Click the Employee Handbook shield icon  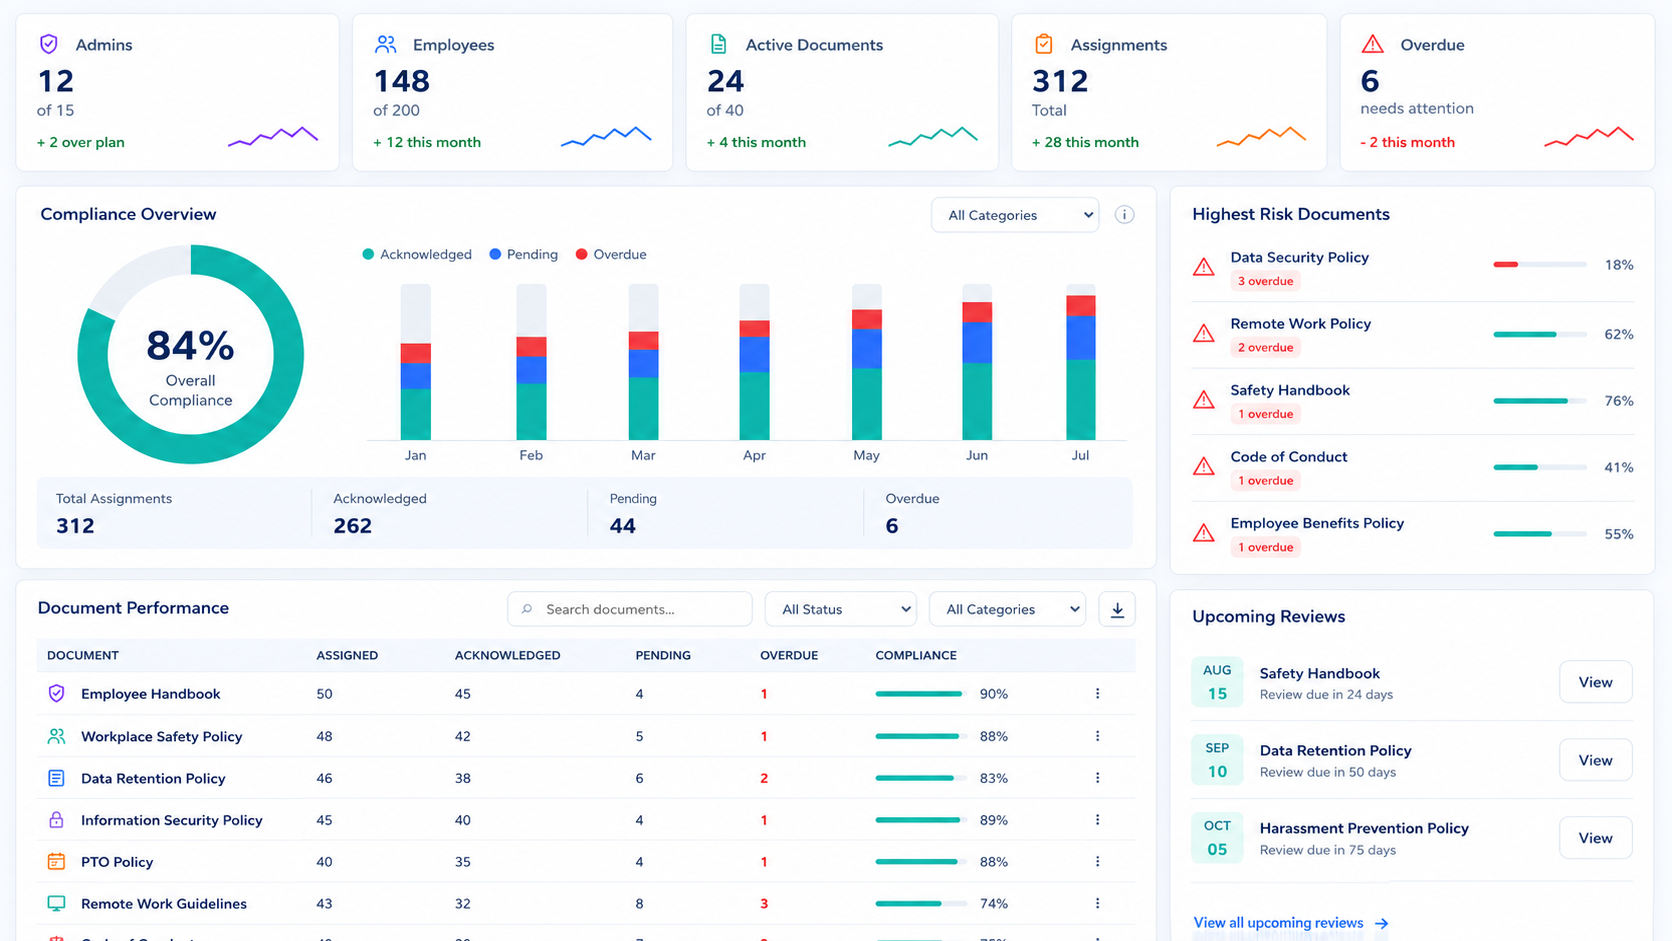(x=56, y=693)
